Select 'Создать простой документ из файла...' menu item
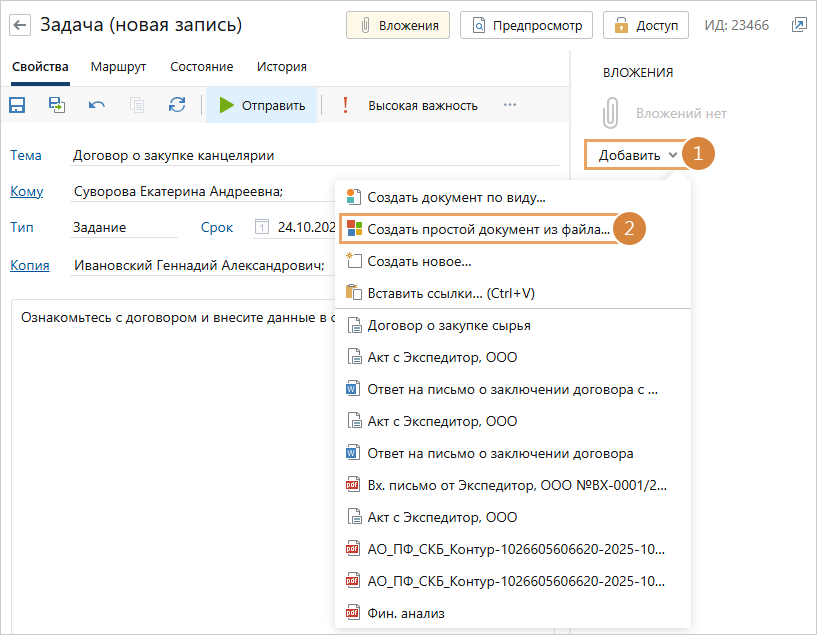The height and width of the screenshot is (635, 817). (488, 229)
